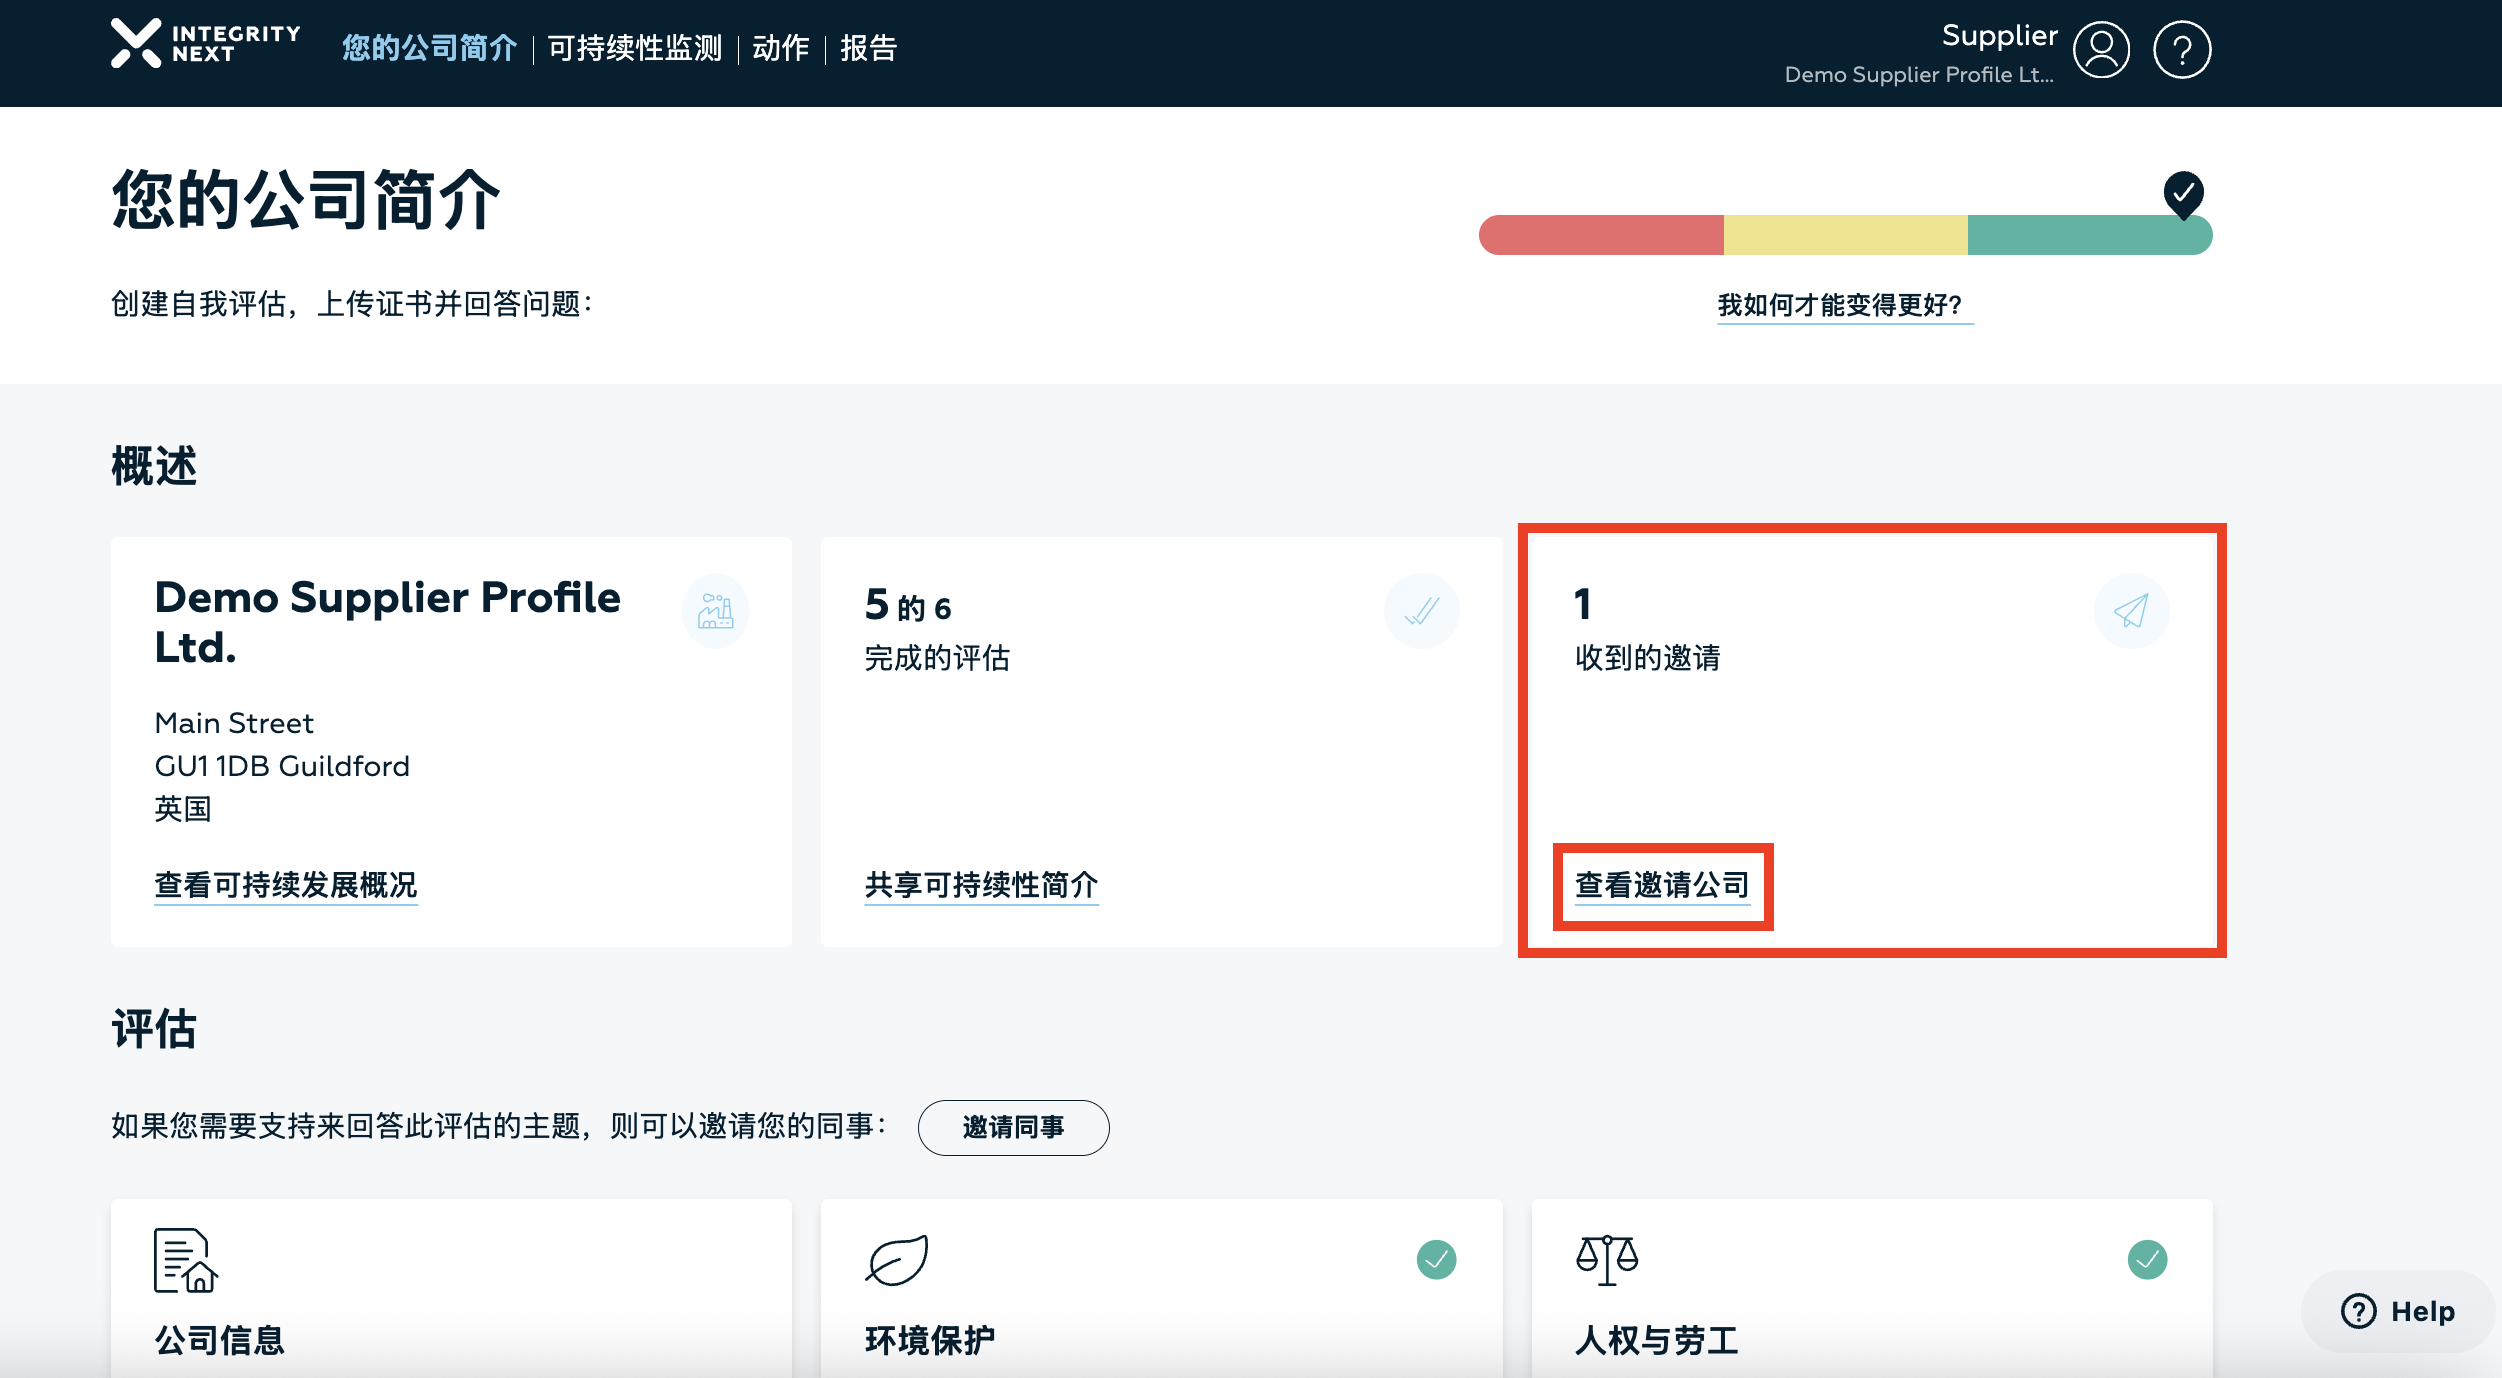Click the leaf icon for 环境保护
The height and width of the screenshot is (1378, 2502).
point(897,1260)
